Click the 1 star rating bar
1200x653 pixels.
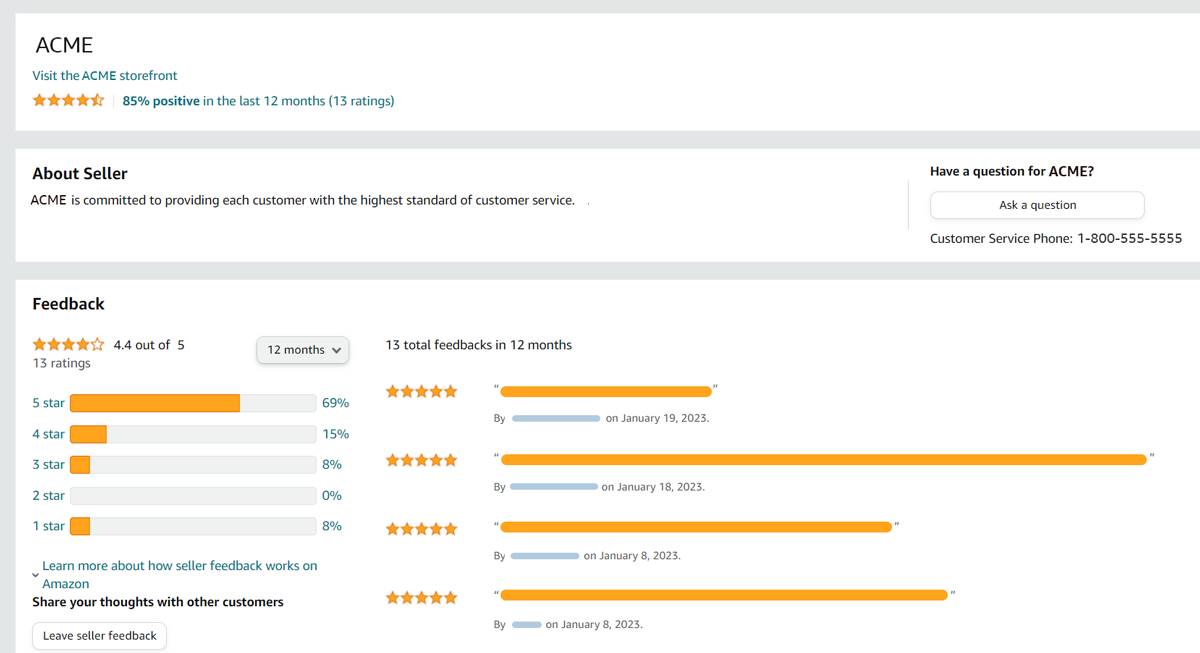(192, 525)
